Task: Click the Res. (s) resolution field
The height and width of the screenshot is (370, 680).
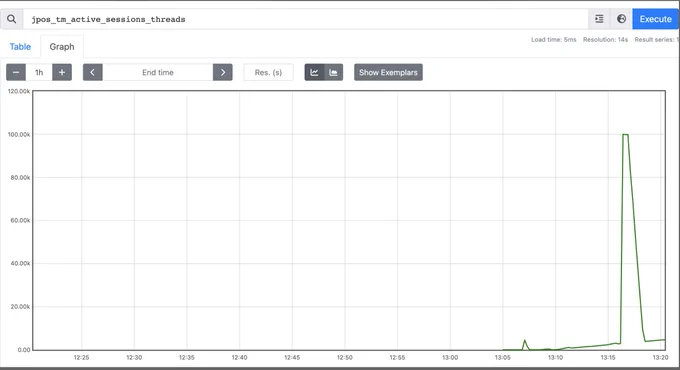Action: 268,72
